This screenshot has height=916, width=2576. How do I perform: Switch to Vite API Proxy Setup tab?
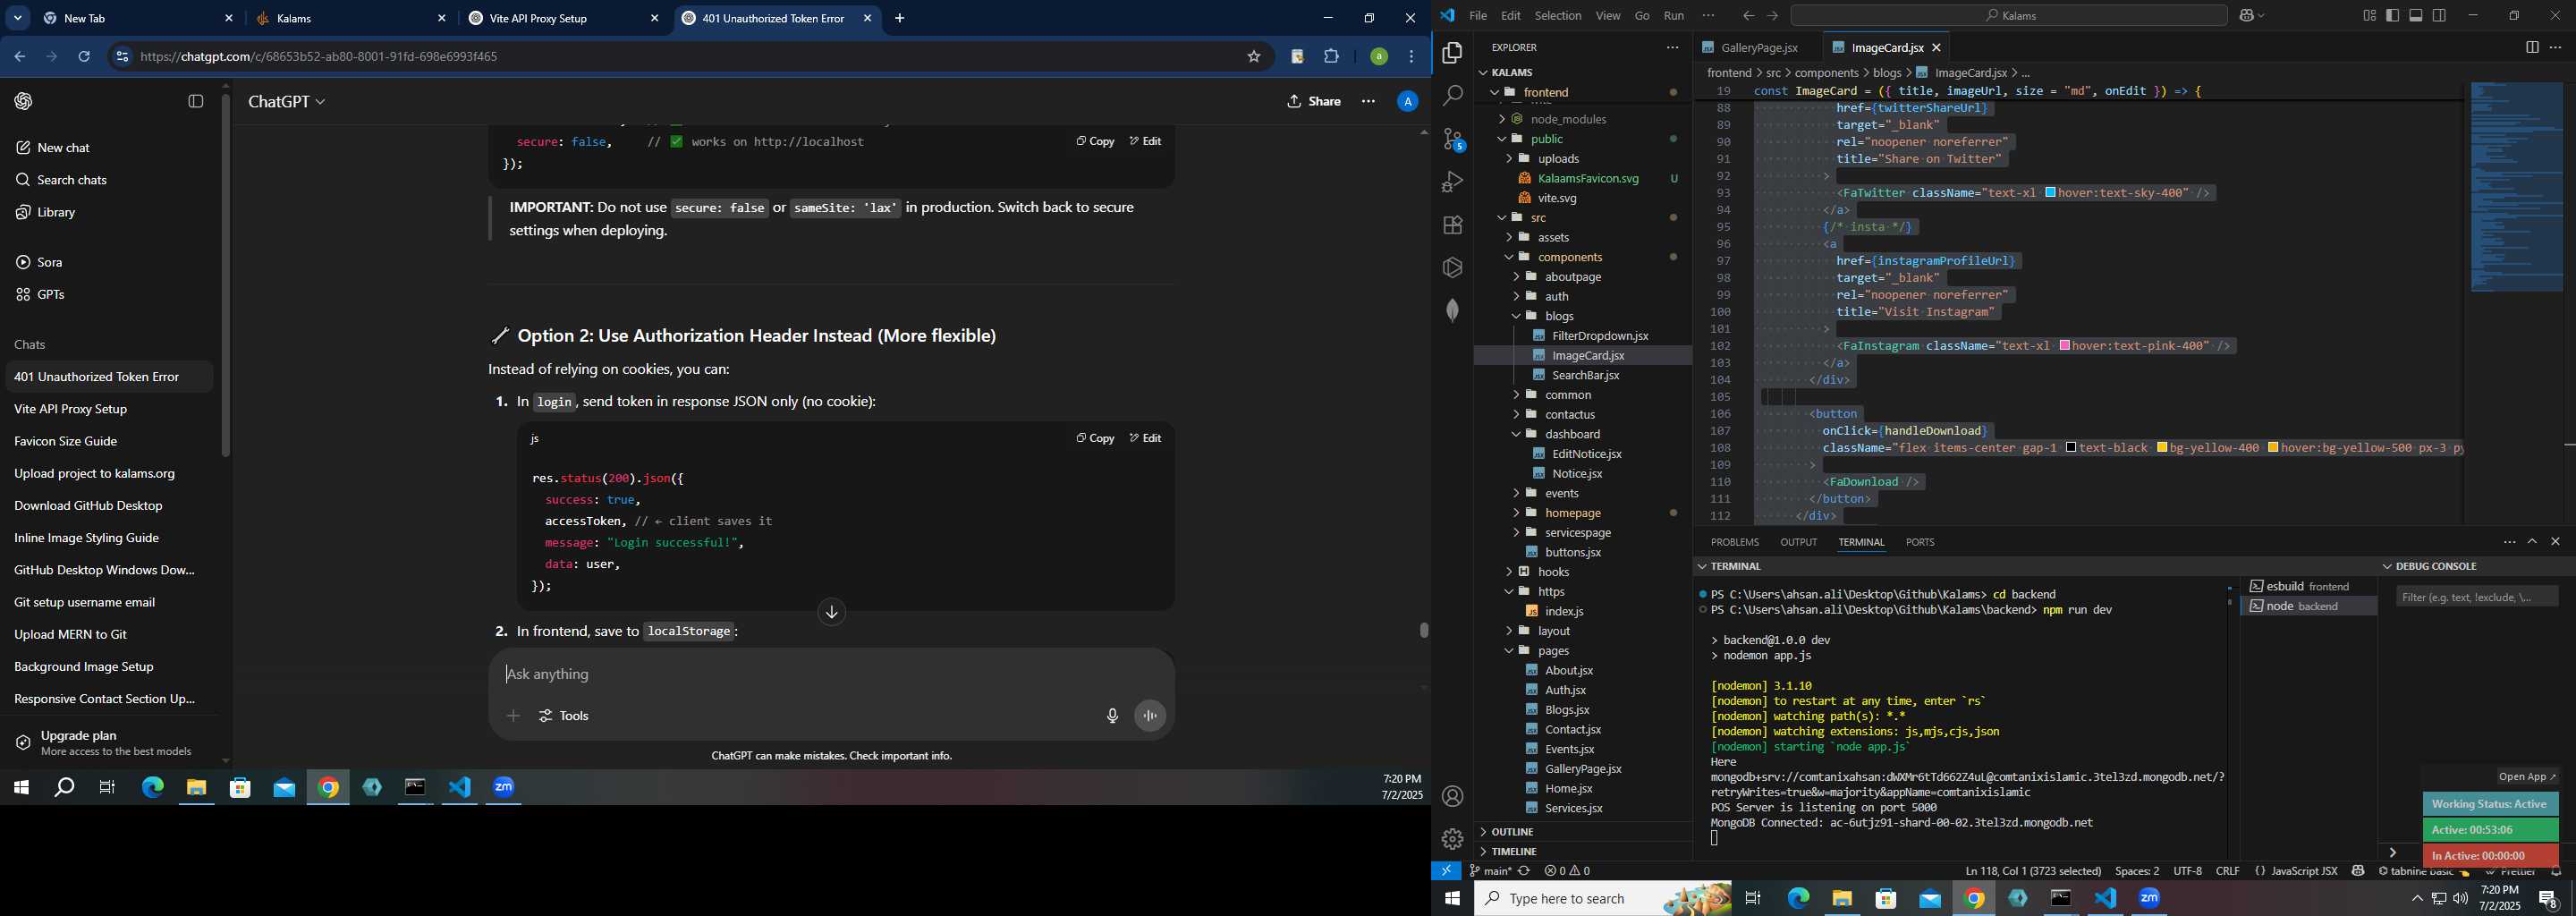tap(564, 18)
